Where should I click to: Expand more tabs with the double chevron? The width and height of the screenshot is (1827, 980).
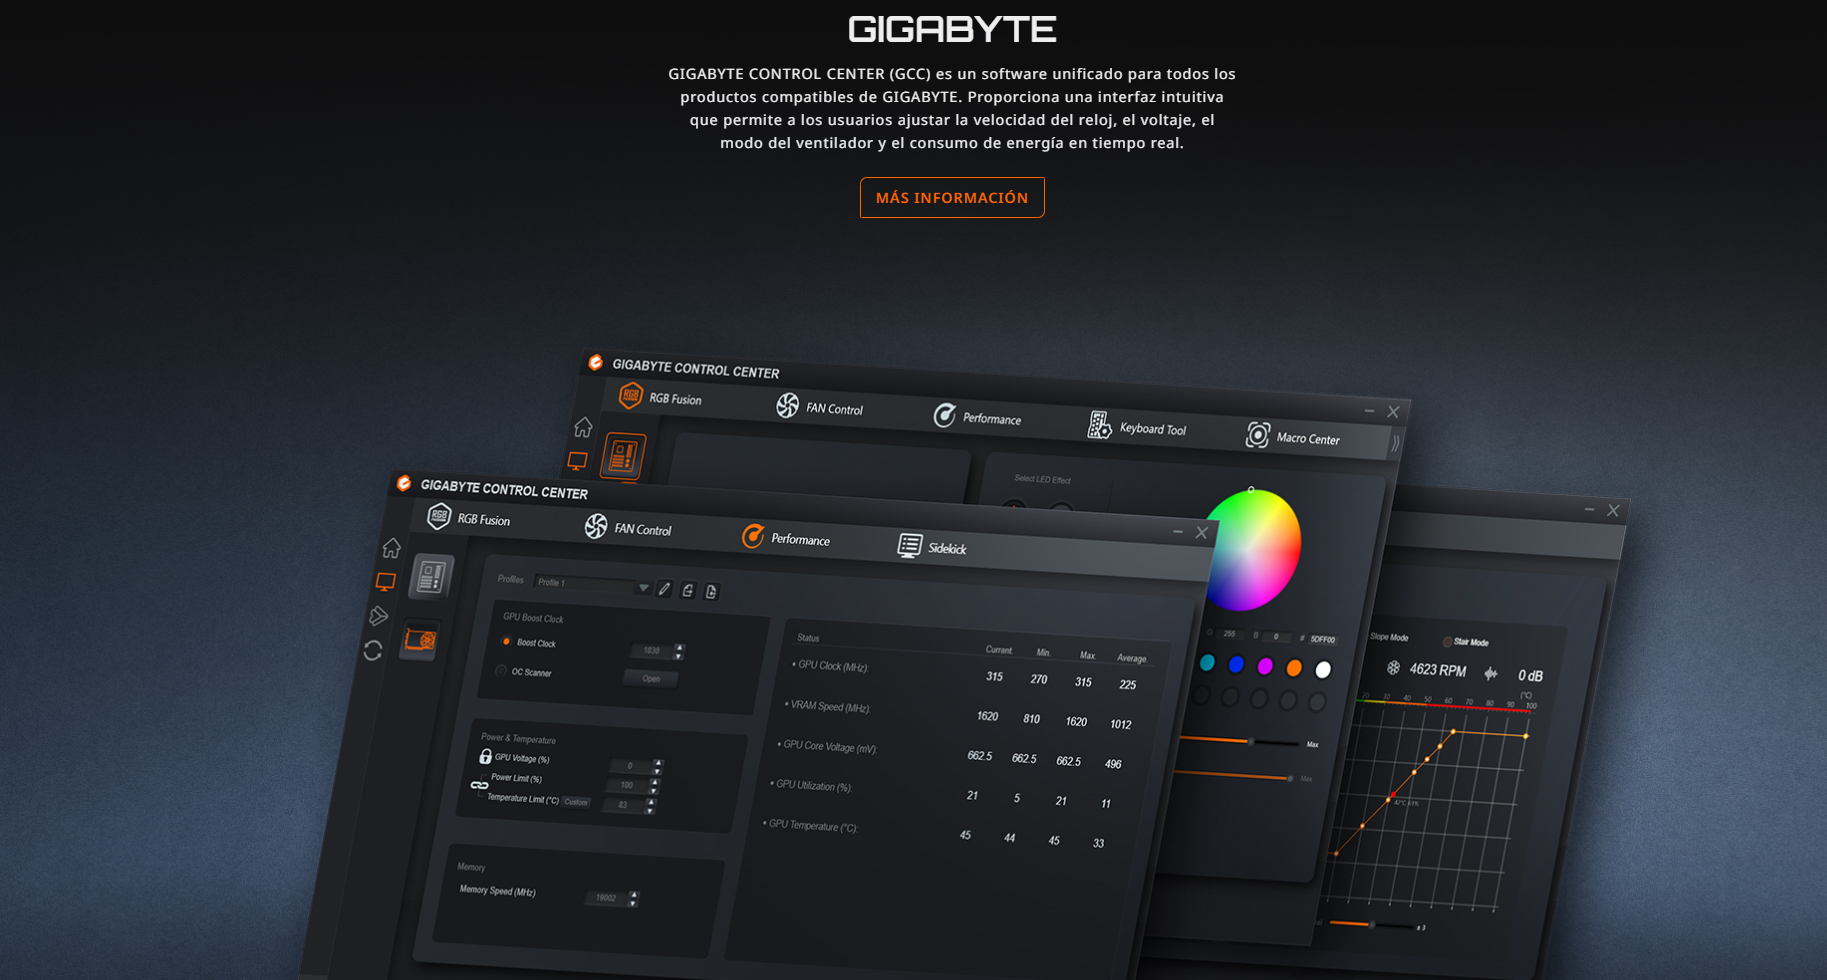1395,443
